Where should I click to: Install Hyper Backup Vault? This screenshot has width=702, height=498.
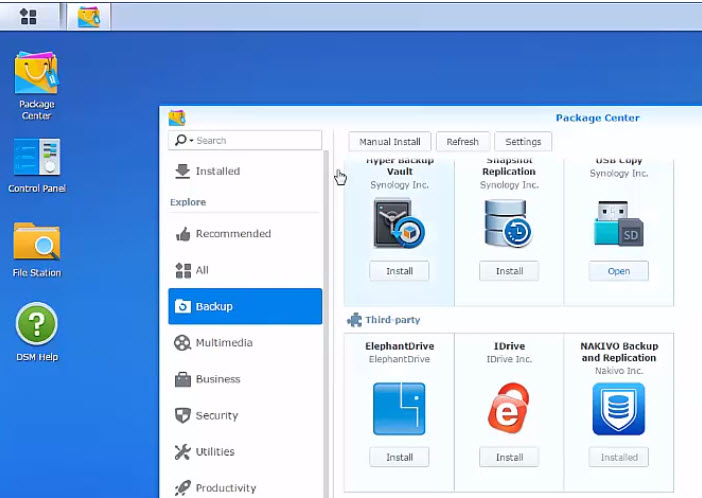coord(399,271)
